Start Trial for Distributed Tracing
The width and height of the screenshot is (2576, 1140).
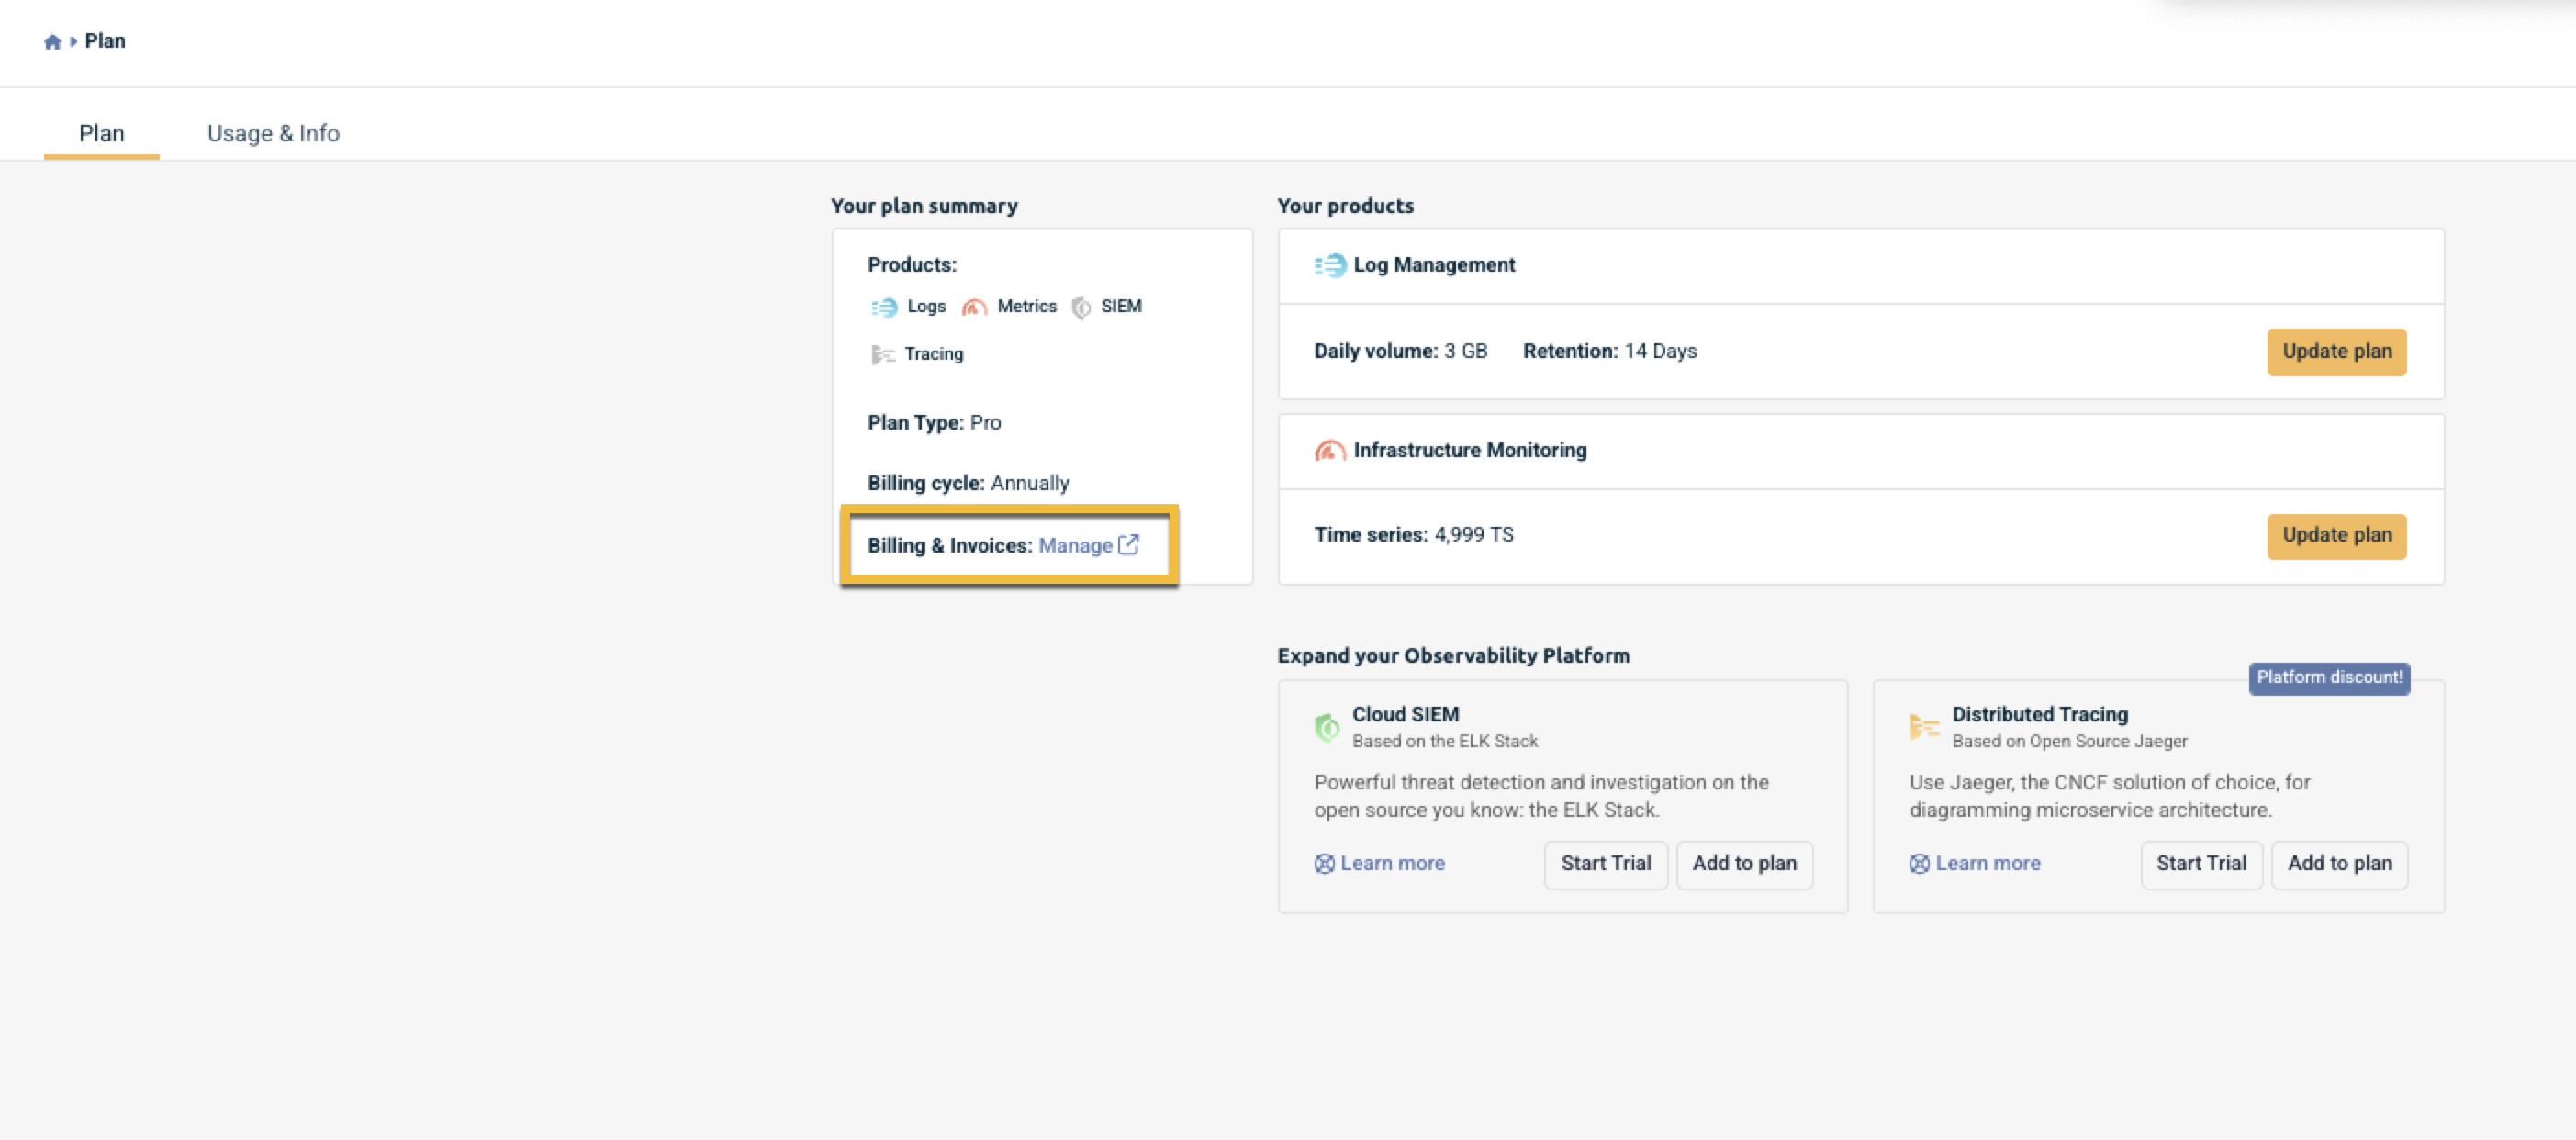pyautogui.click(x=2201, y=863)
